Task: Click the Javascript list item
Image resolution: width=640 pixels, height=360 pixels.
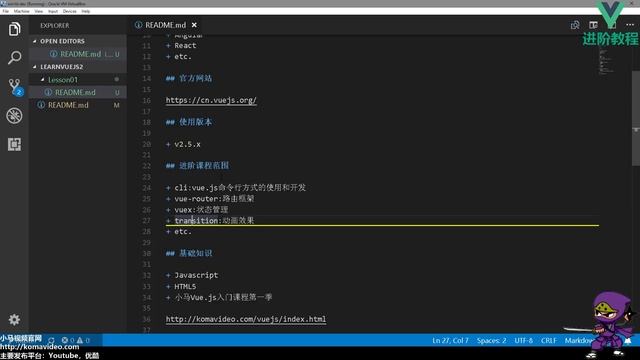Action: point(192,276)
